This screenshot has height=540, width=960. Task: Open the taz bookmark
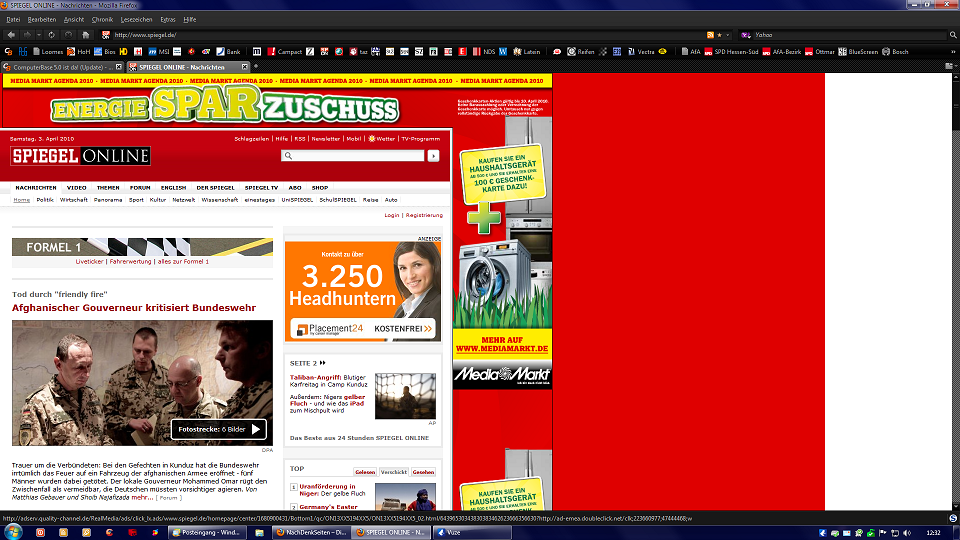(358, 52)
